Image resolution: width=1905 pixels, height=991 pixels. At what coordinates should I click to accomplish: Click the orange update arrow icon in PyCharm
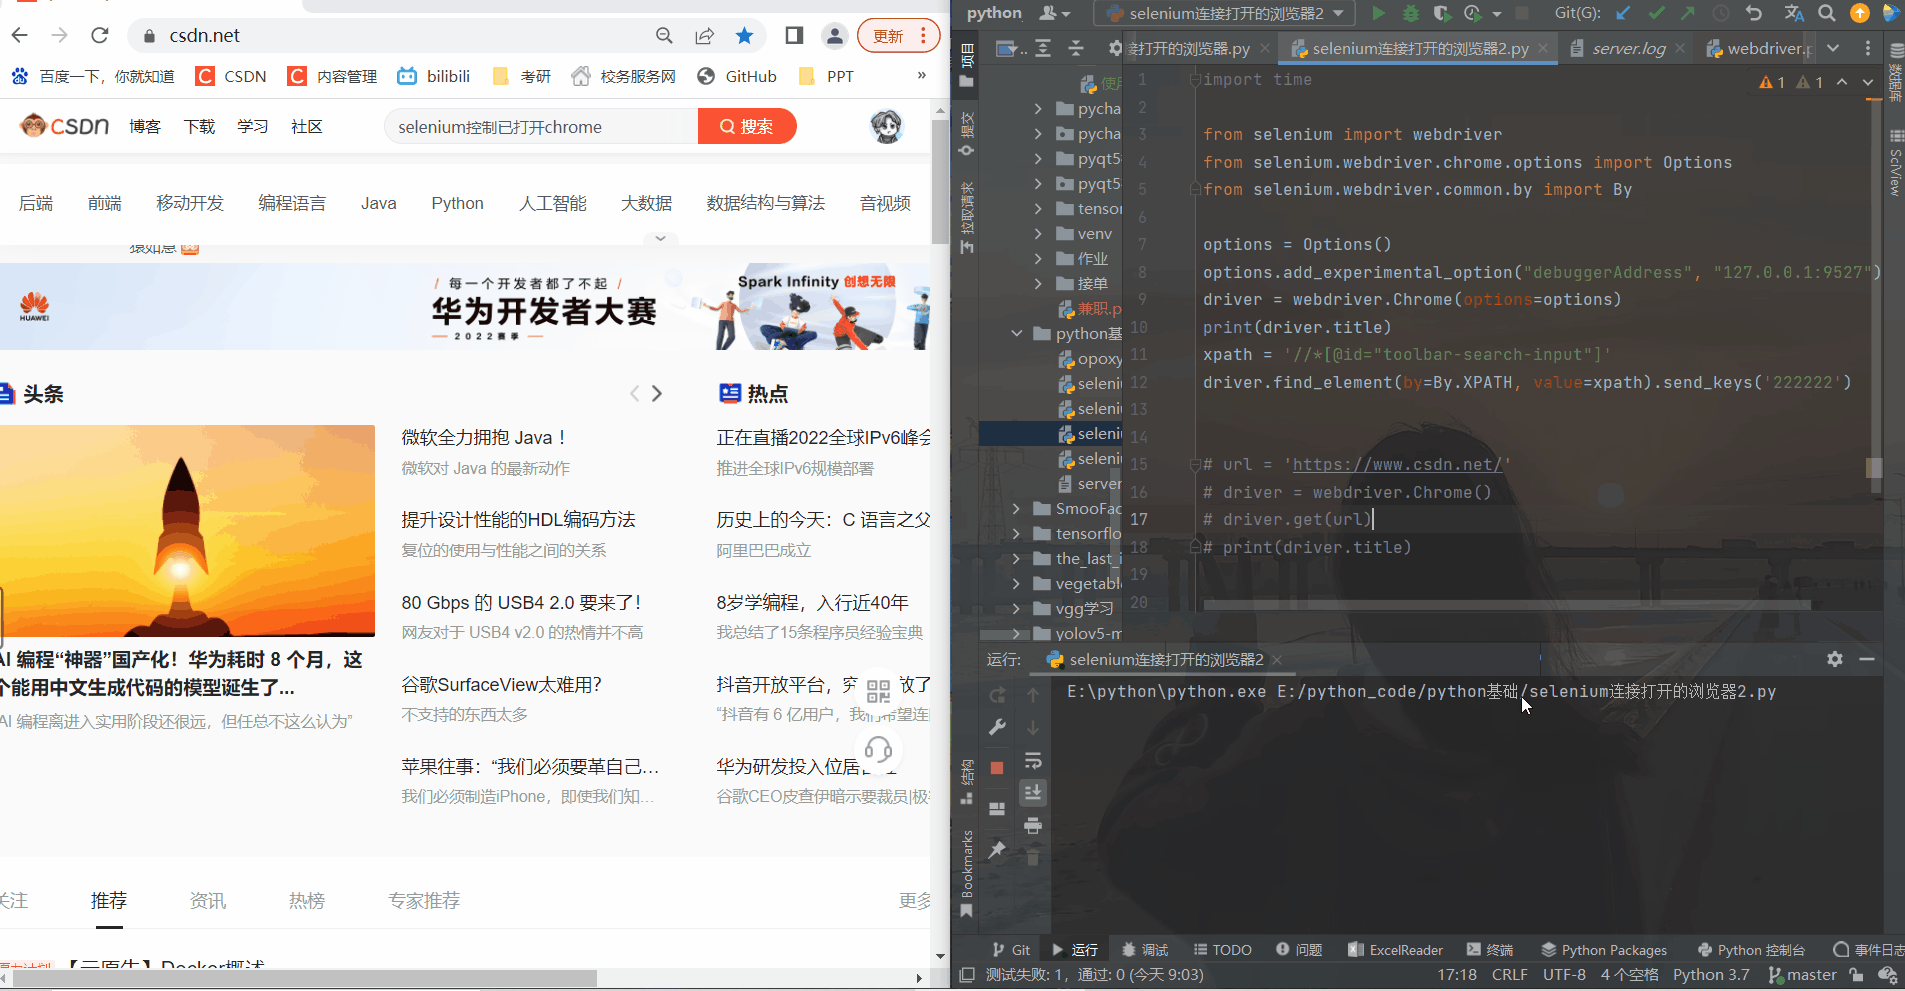[x=1860, y=13]
